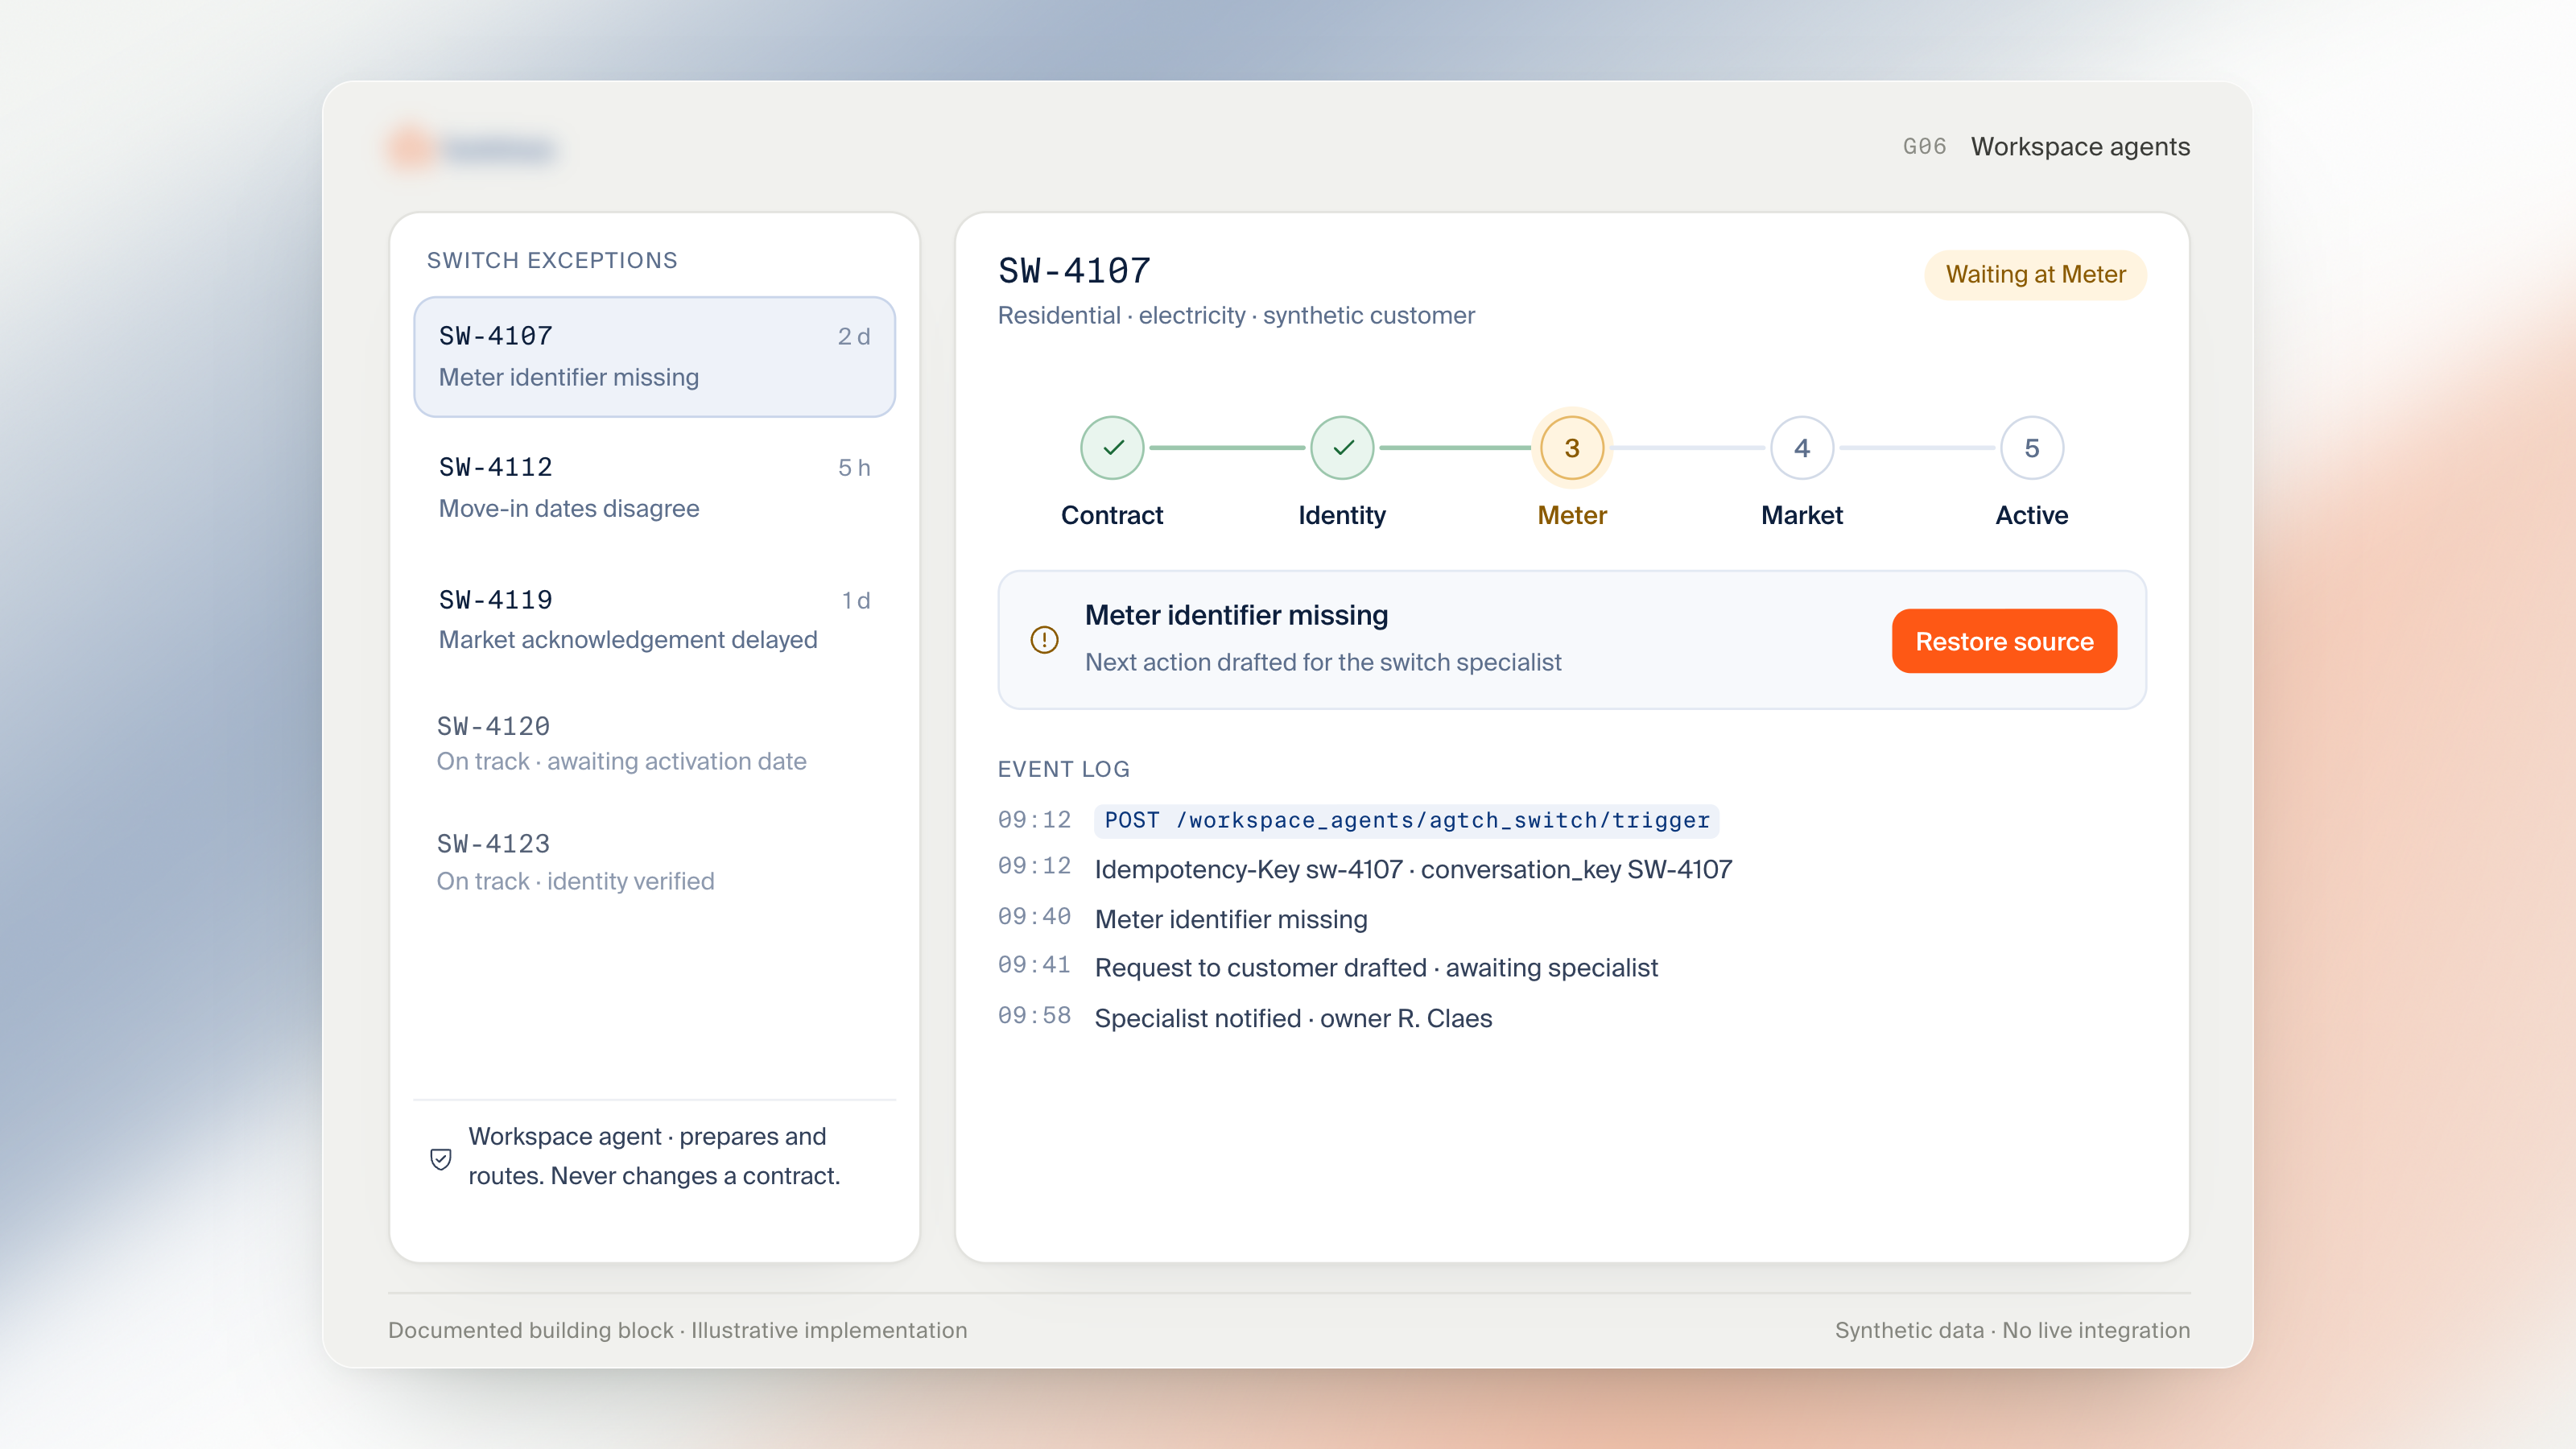2576x1449 pixels.
Task: Click the warning icon beside Meter identifier missing
Action: (x=1044, y=640)
